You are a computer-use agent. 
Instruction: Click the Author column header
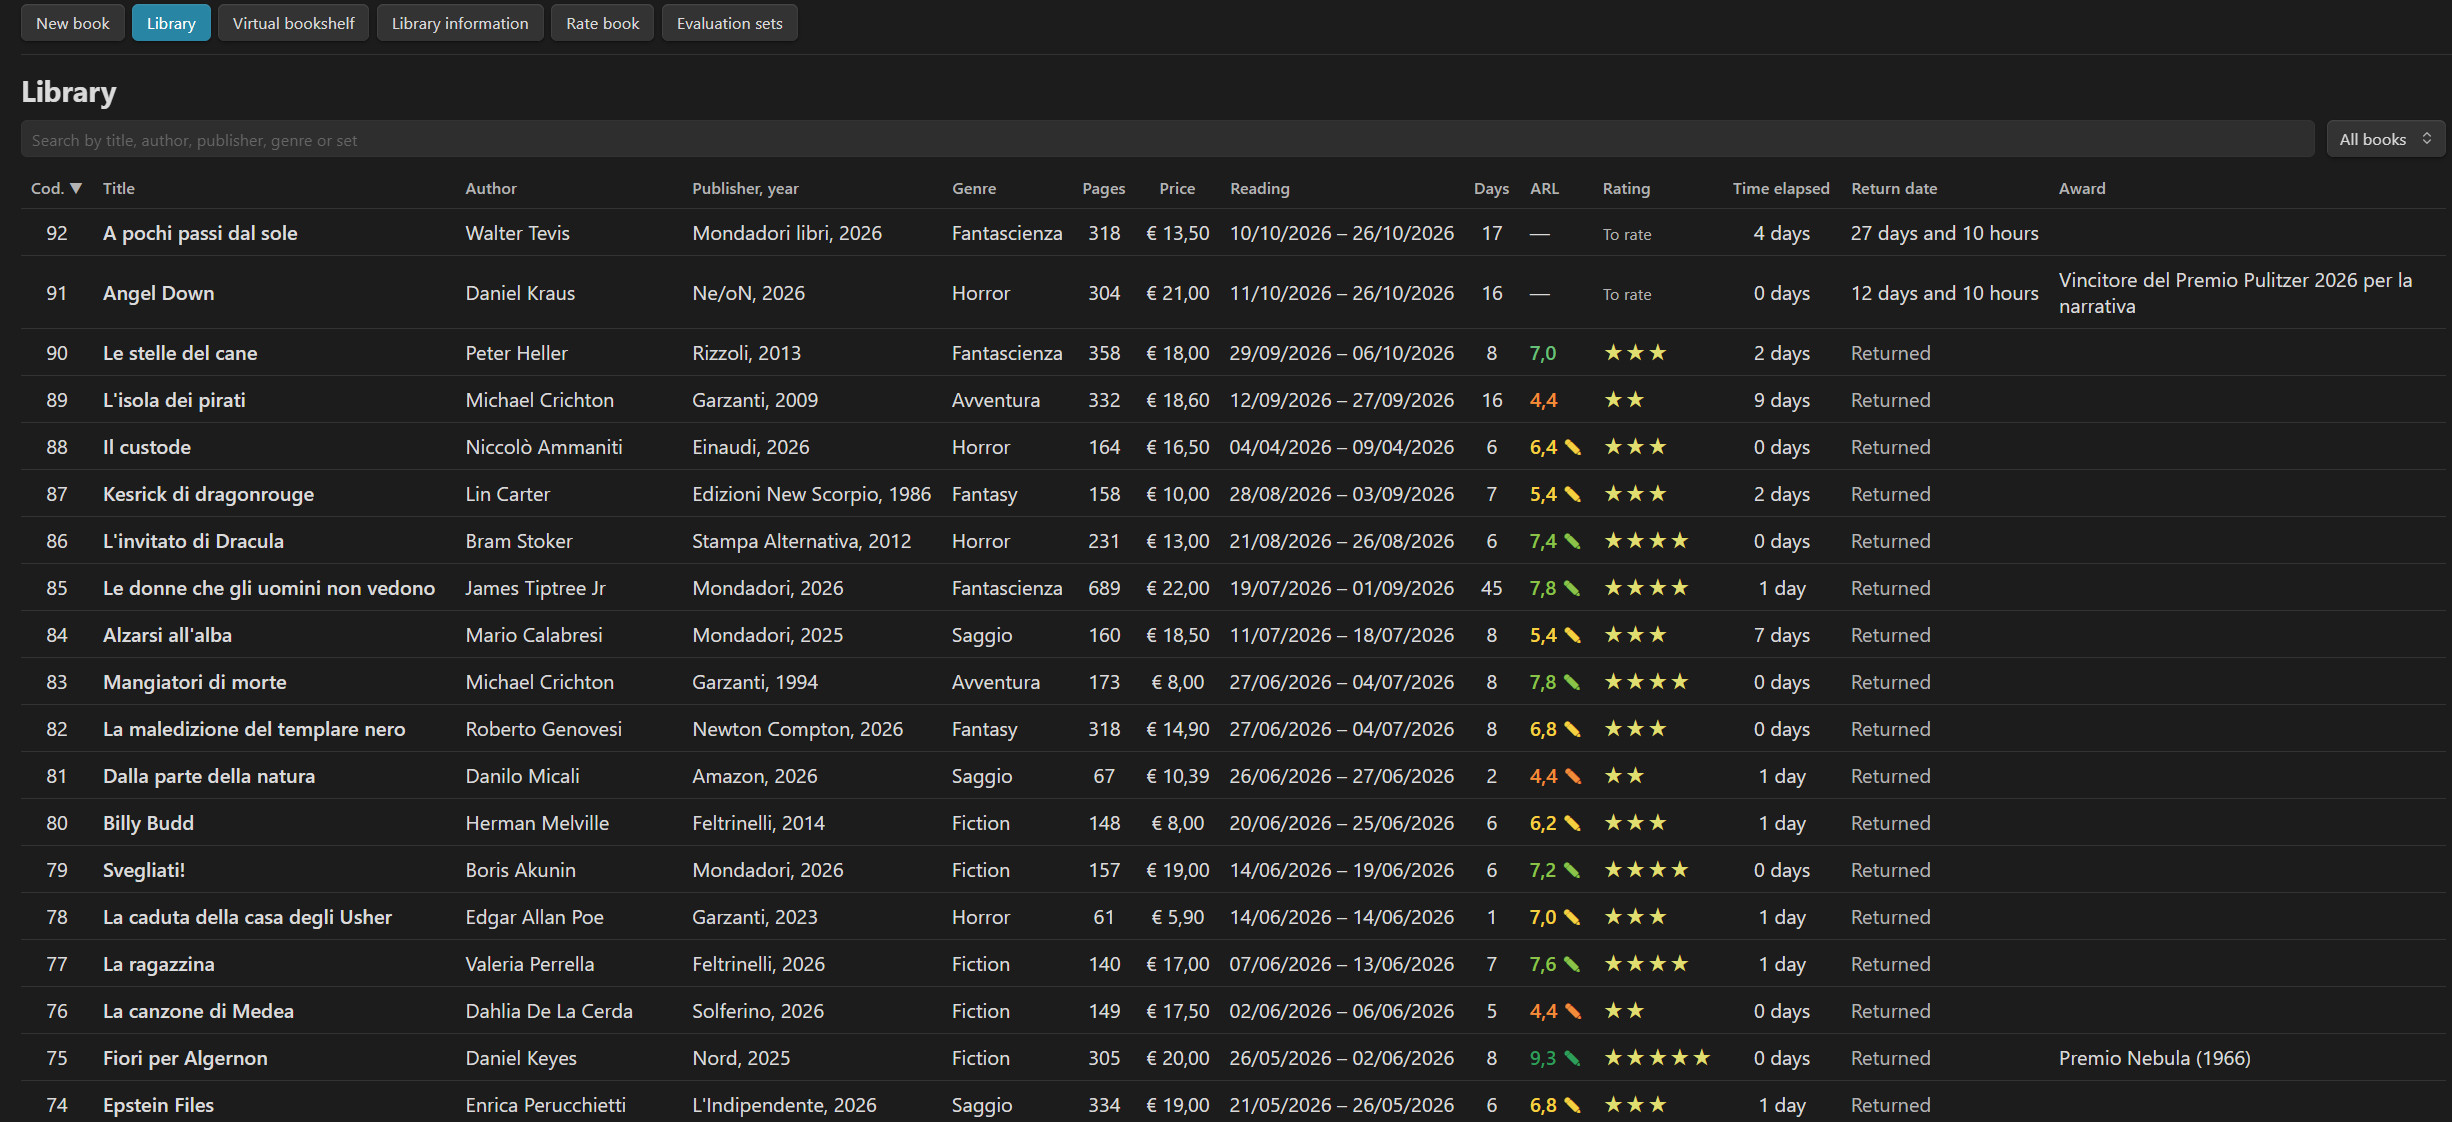491,188
